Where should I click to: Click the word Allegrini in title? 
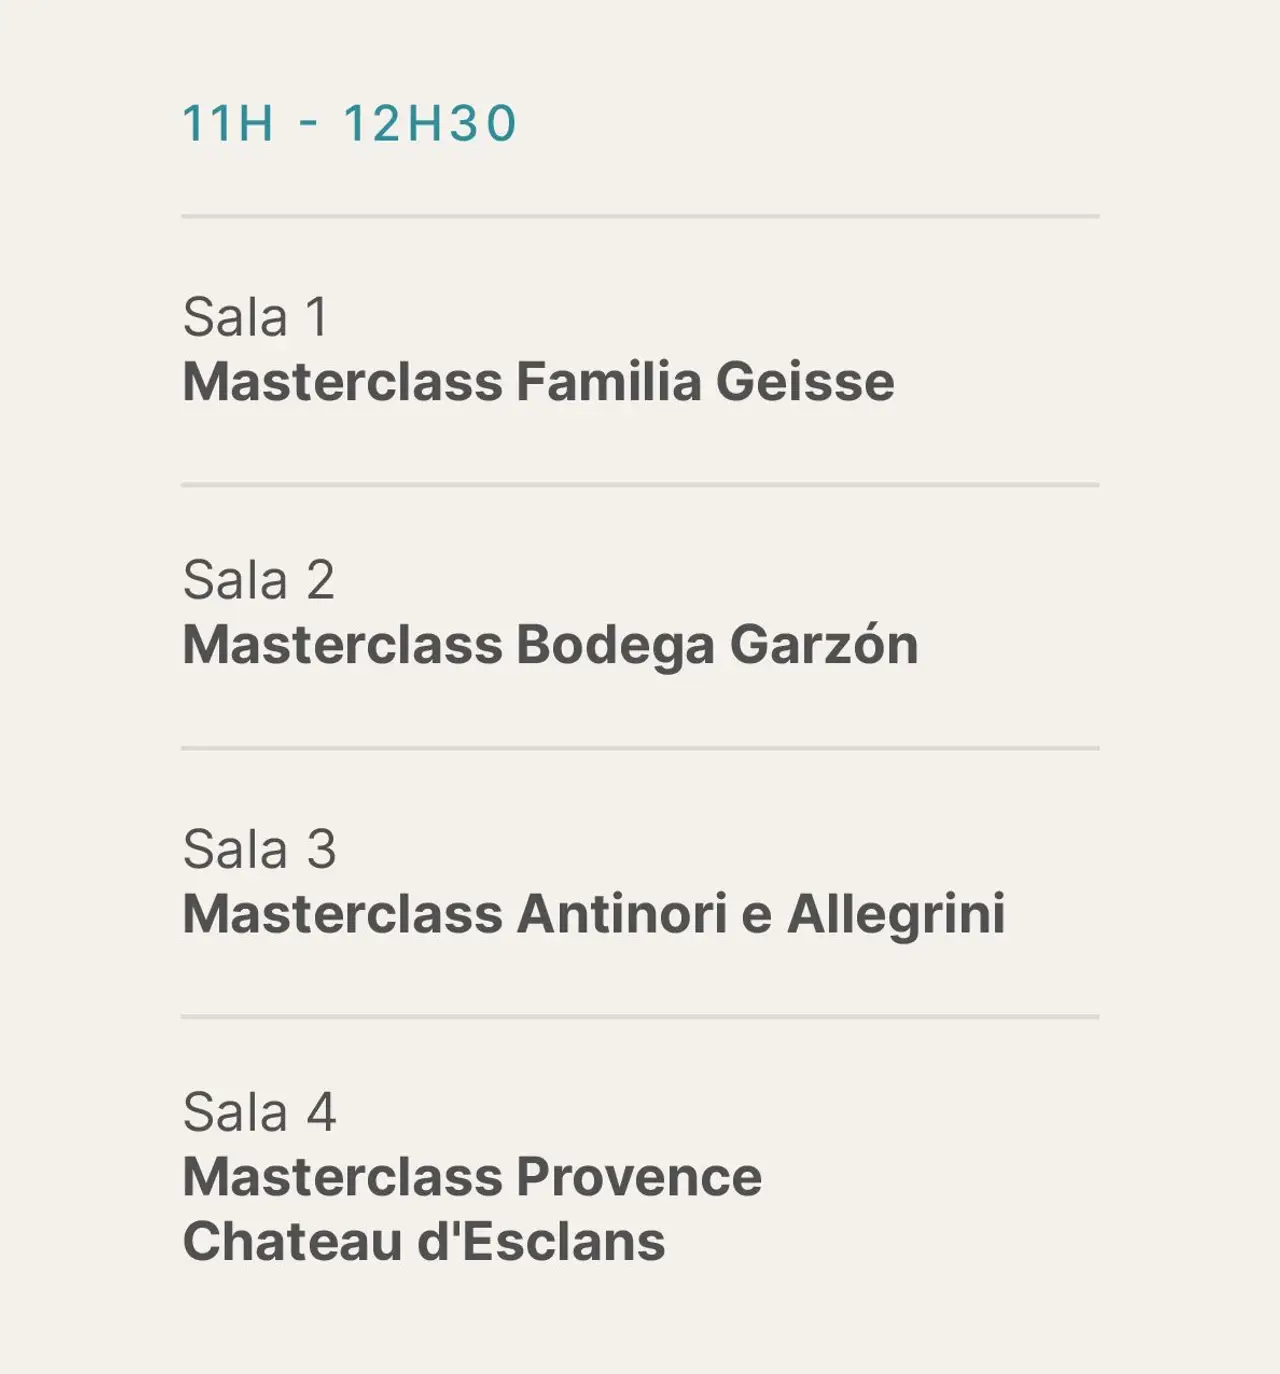896,914
